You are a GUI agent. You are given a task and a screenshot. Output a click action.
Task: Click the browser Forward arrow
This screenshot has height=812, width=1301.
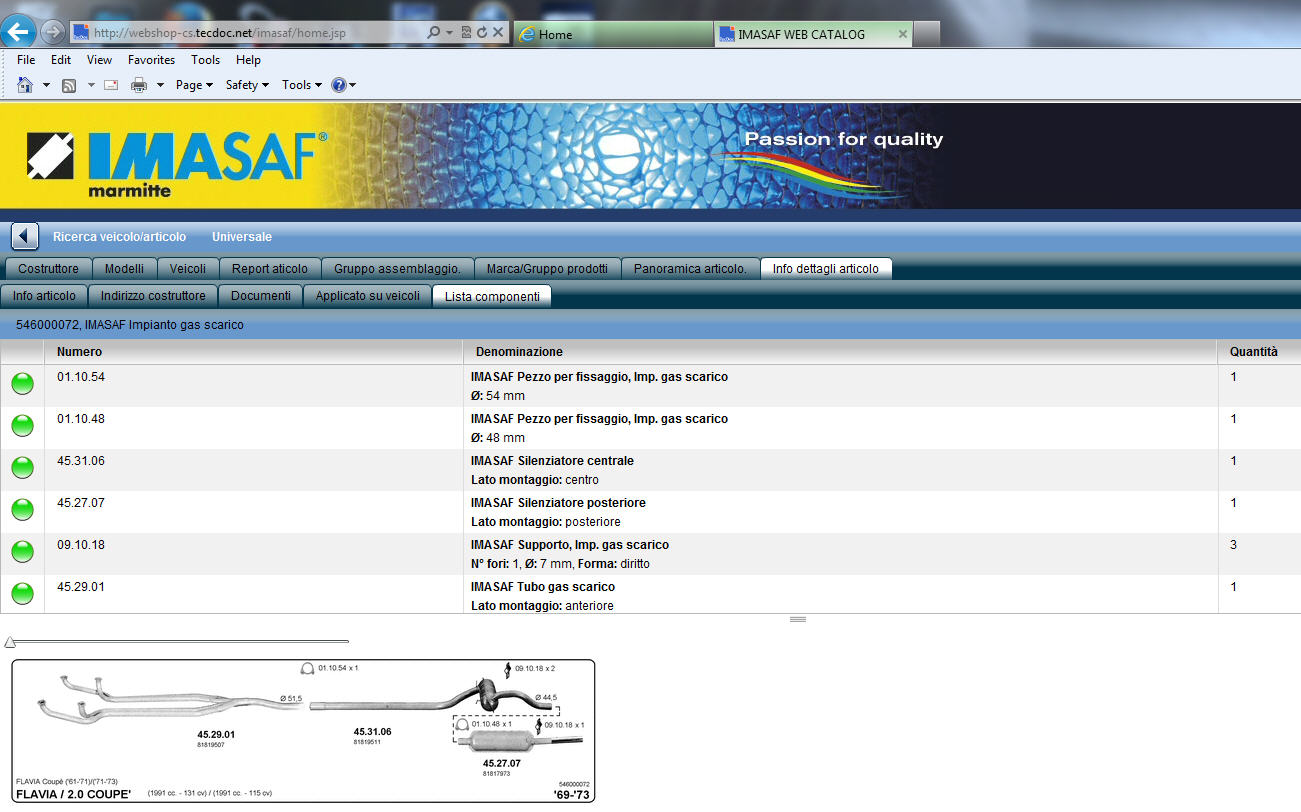tap(53, 33)
